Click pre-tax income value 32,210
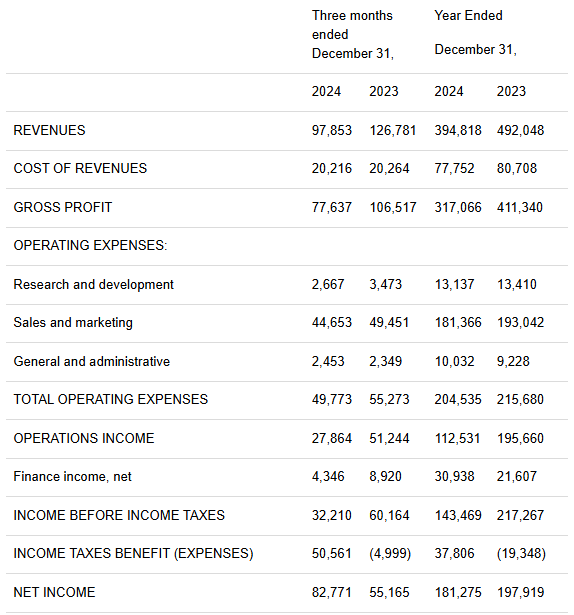Image resolution: width=574 pixels, height=615 pixels. [x=332, y=515]
